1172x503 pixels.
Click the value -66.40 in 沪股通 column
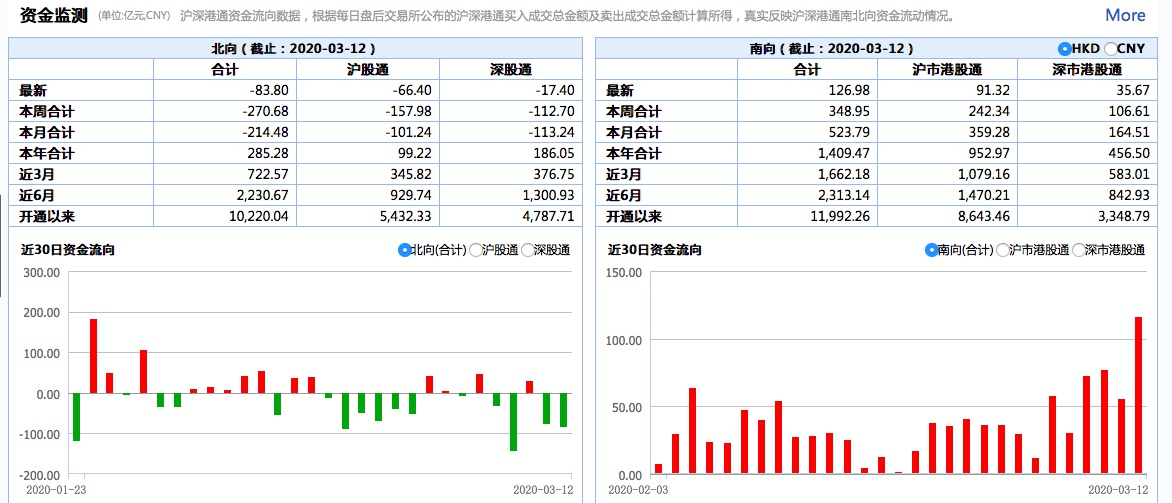pos(412,90)
